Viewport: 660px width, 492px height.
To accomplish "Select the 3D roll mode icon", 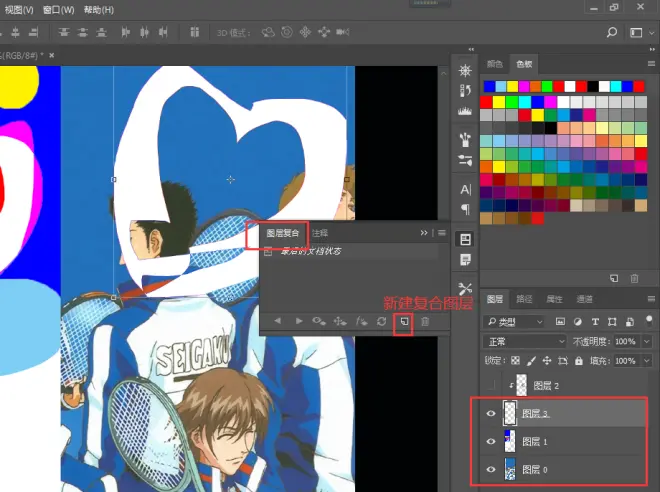I will point(287,32).
